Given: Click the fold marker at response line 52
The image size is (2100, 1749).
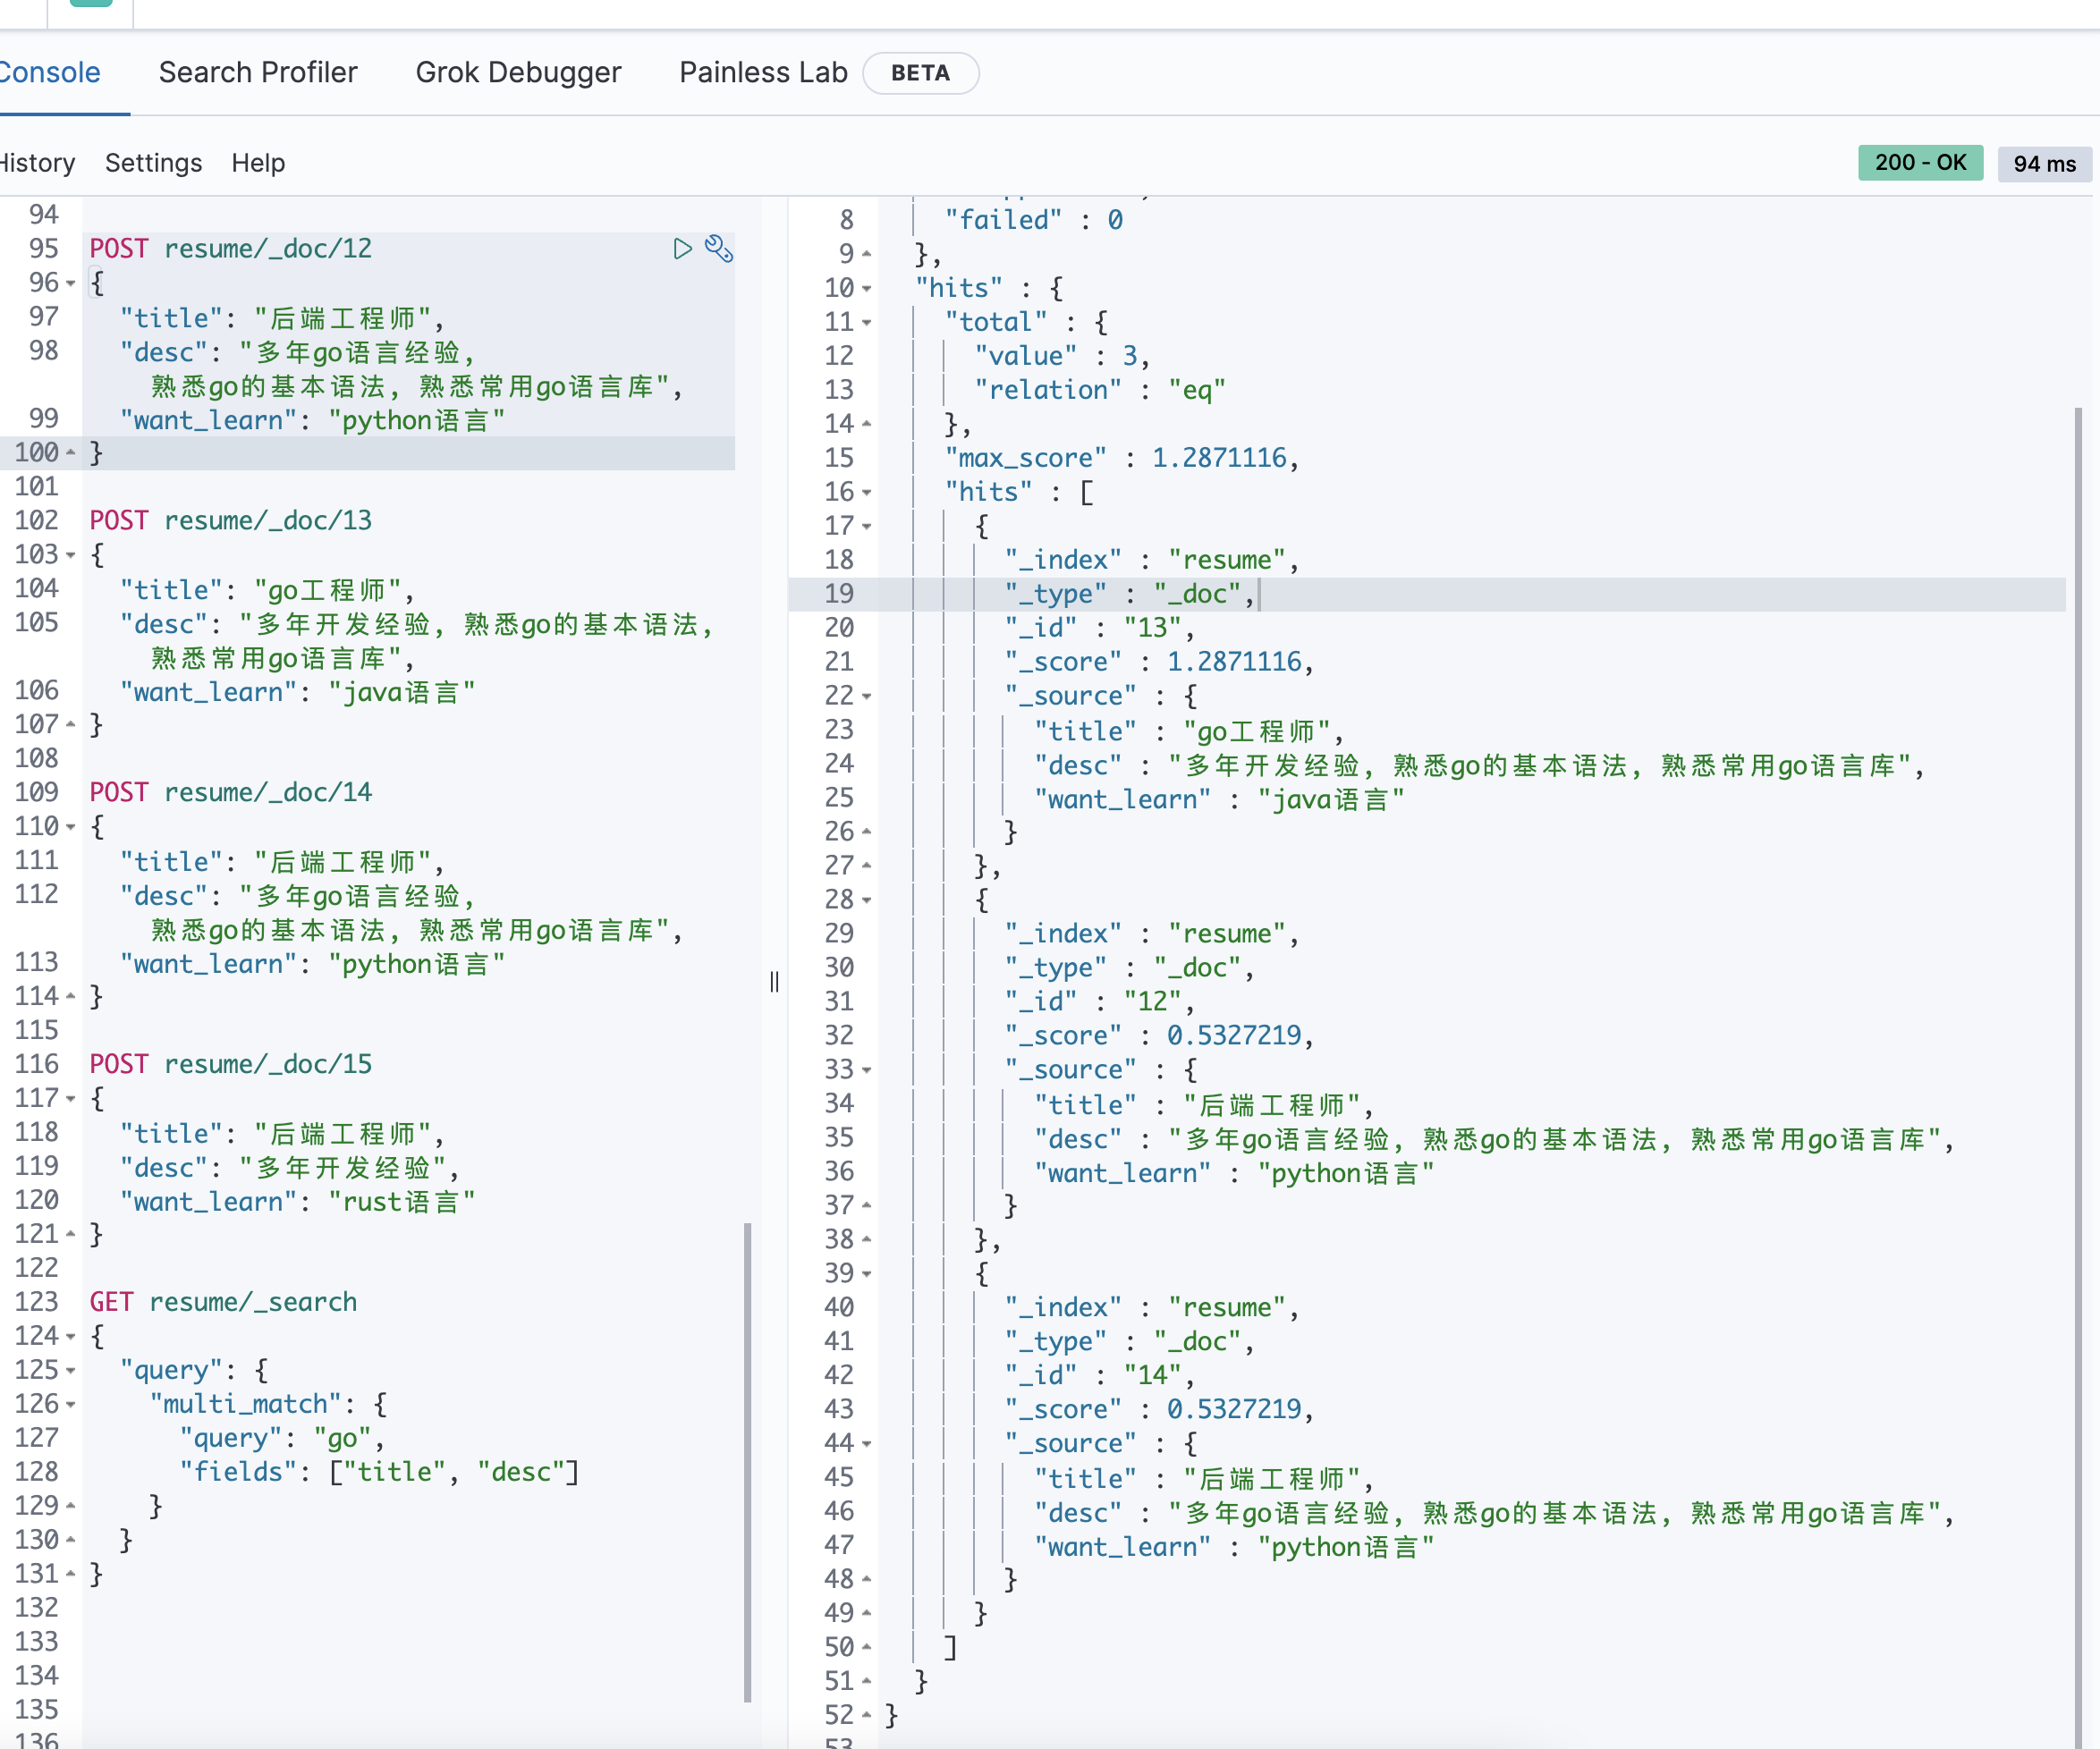Looking at the screenshot, I should pyautogui.click(x=867, y=1716).
